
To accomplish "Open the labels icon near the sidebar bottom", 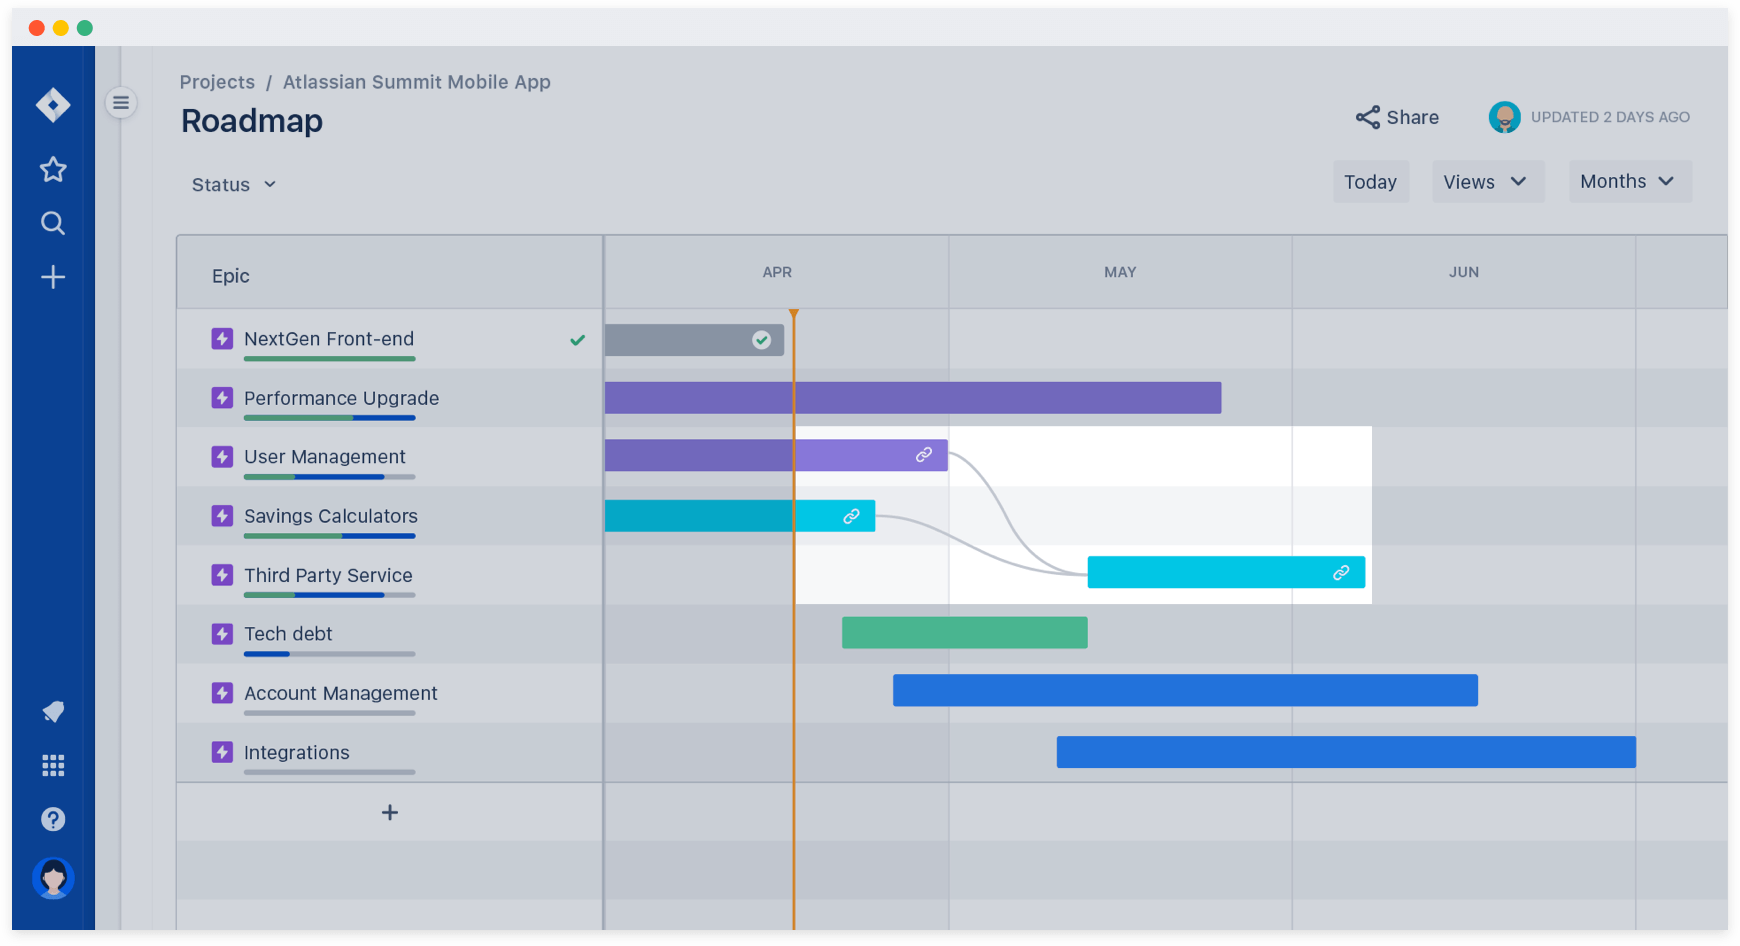I will (52, 712).
